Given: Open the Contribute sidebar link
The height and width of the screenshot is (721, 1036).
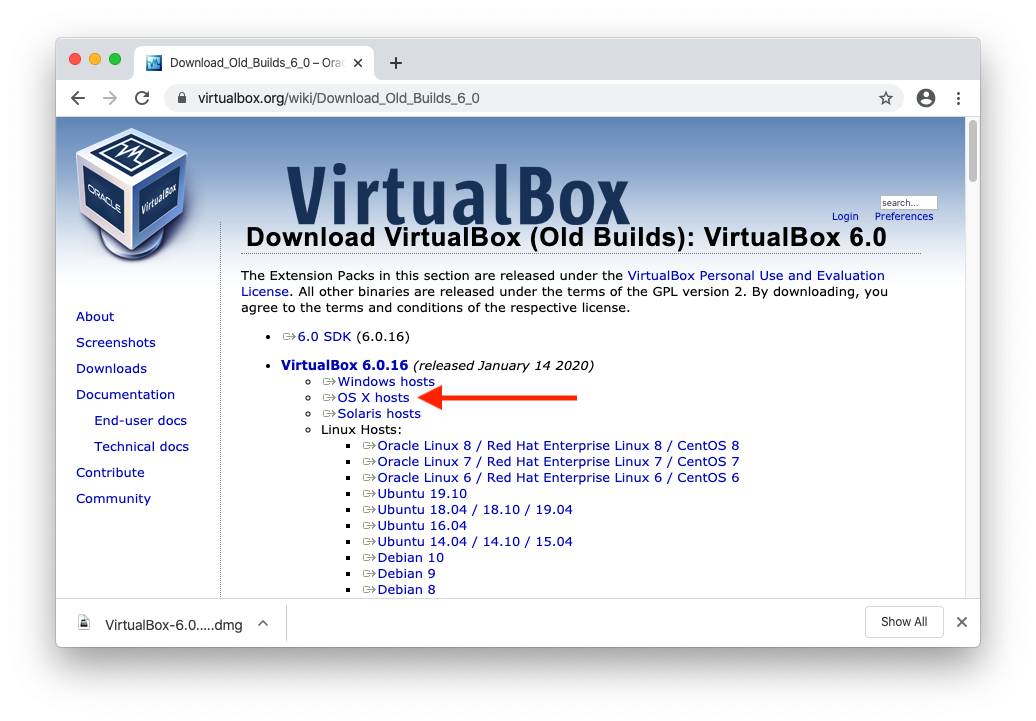Looking at the screenshot, I should pyautogui.click(x=110, y=473).
